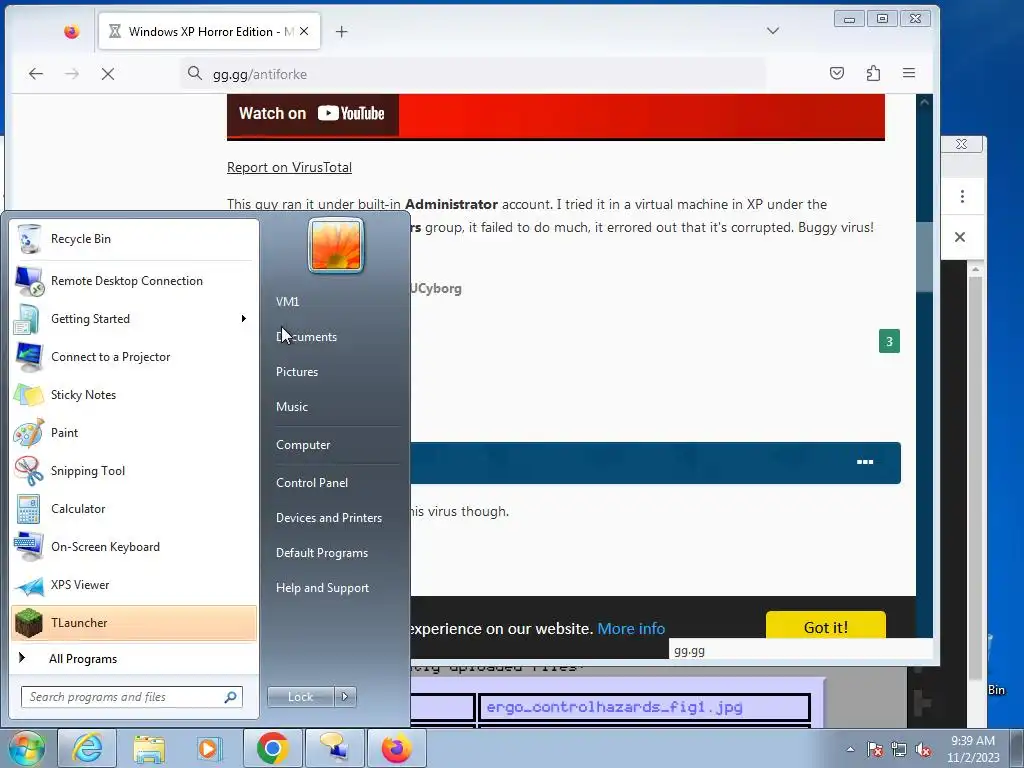Screen dimensions: 1024x768
Task: Click the Action Center flag tray icon
Action: (875, 749)
